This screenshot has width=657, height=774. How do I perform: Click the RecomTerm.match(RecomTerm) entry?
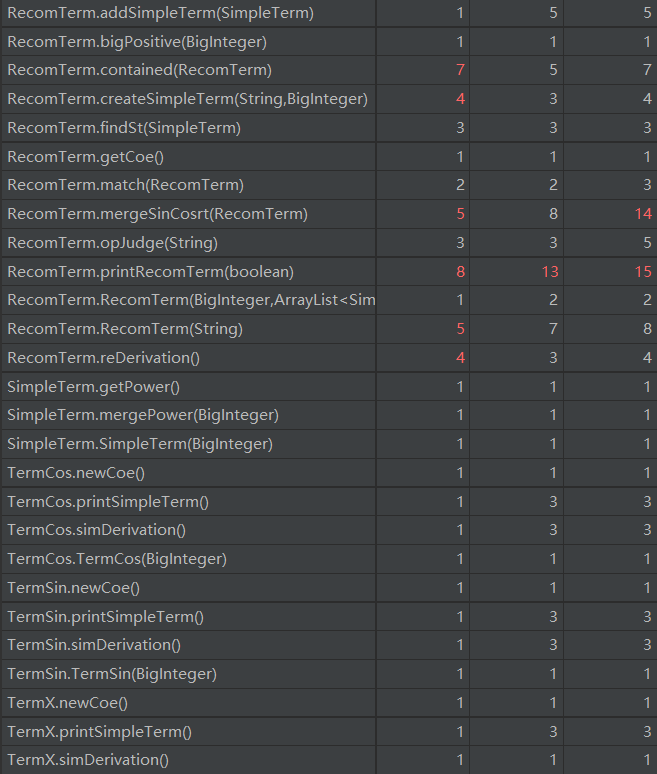tap(125, 185)
